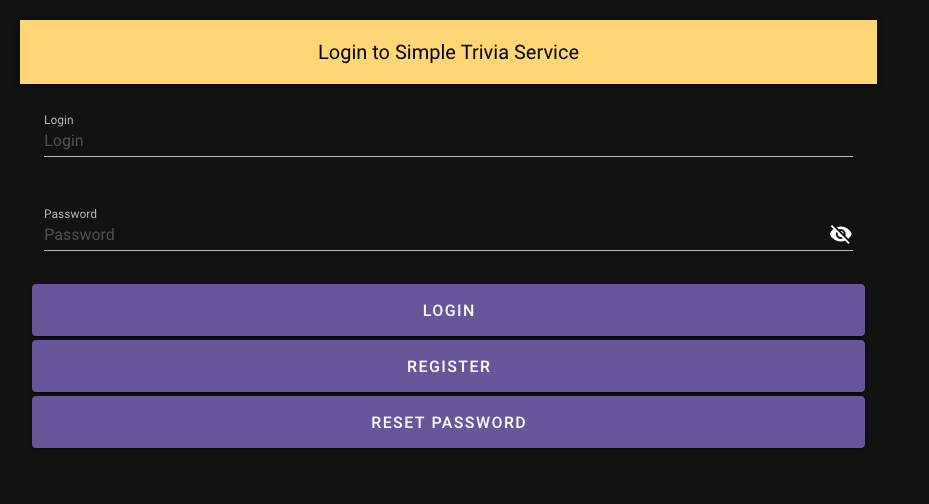Start password recovery with RESET PASSWORD
Viewport: 929px width, 504px height.
448,422
